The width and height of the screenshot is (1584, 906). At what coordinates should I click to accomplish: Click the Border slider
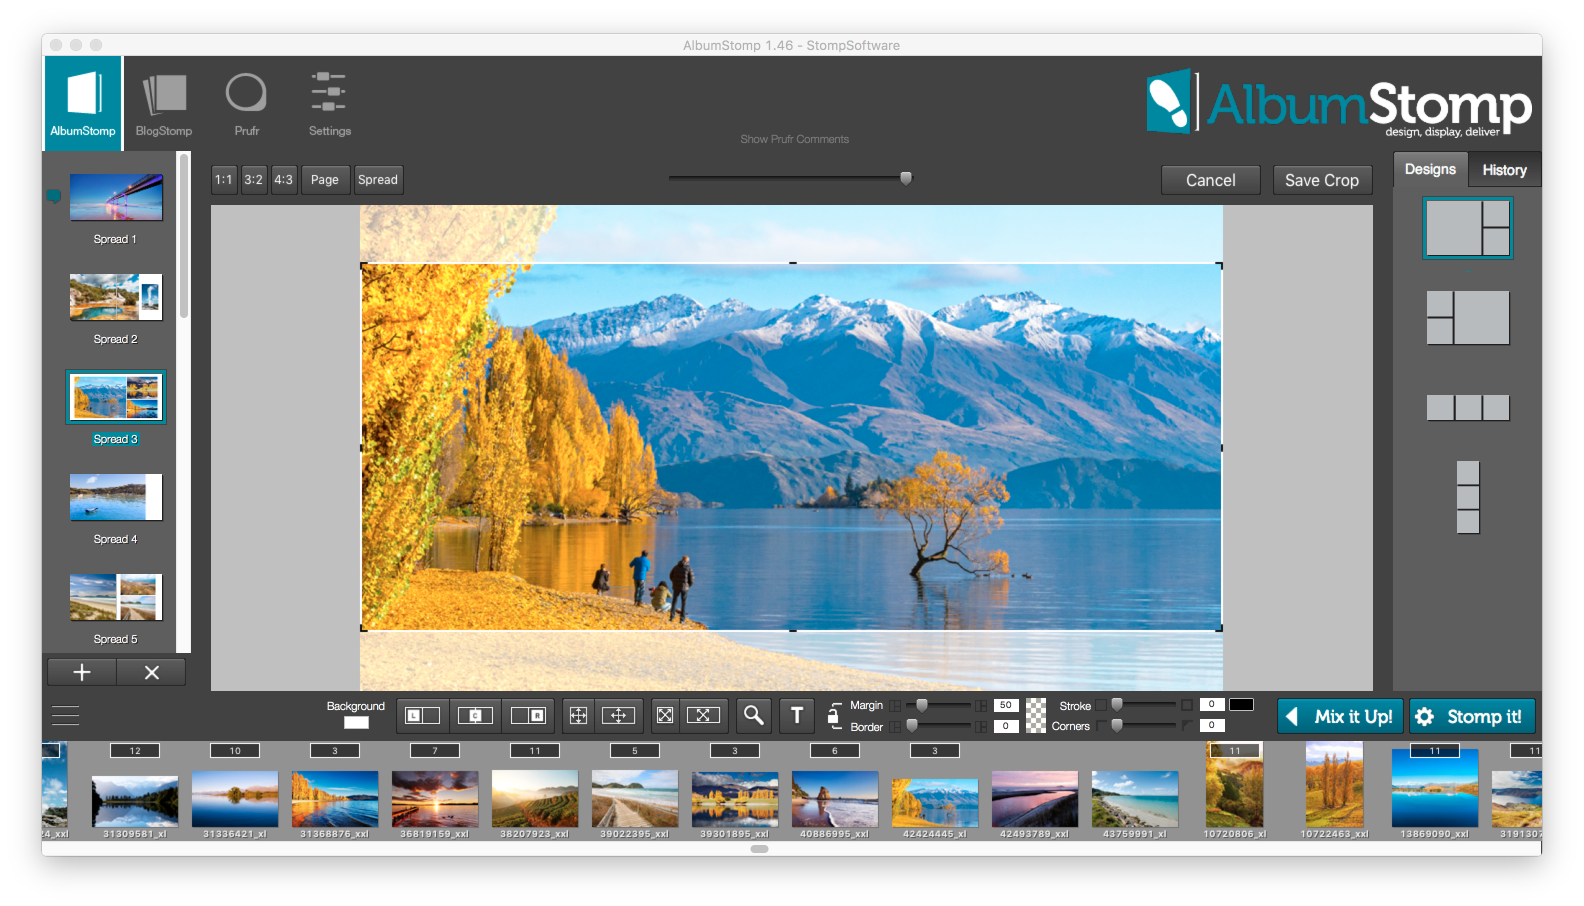click(938, 726)
